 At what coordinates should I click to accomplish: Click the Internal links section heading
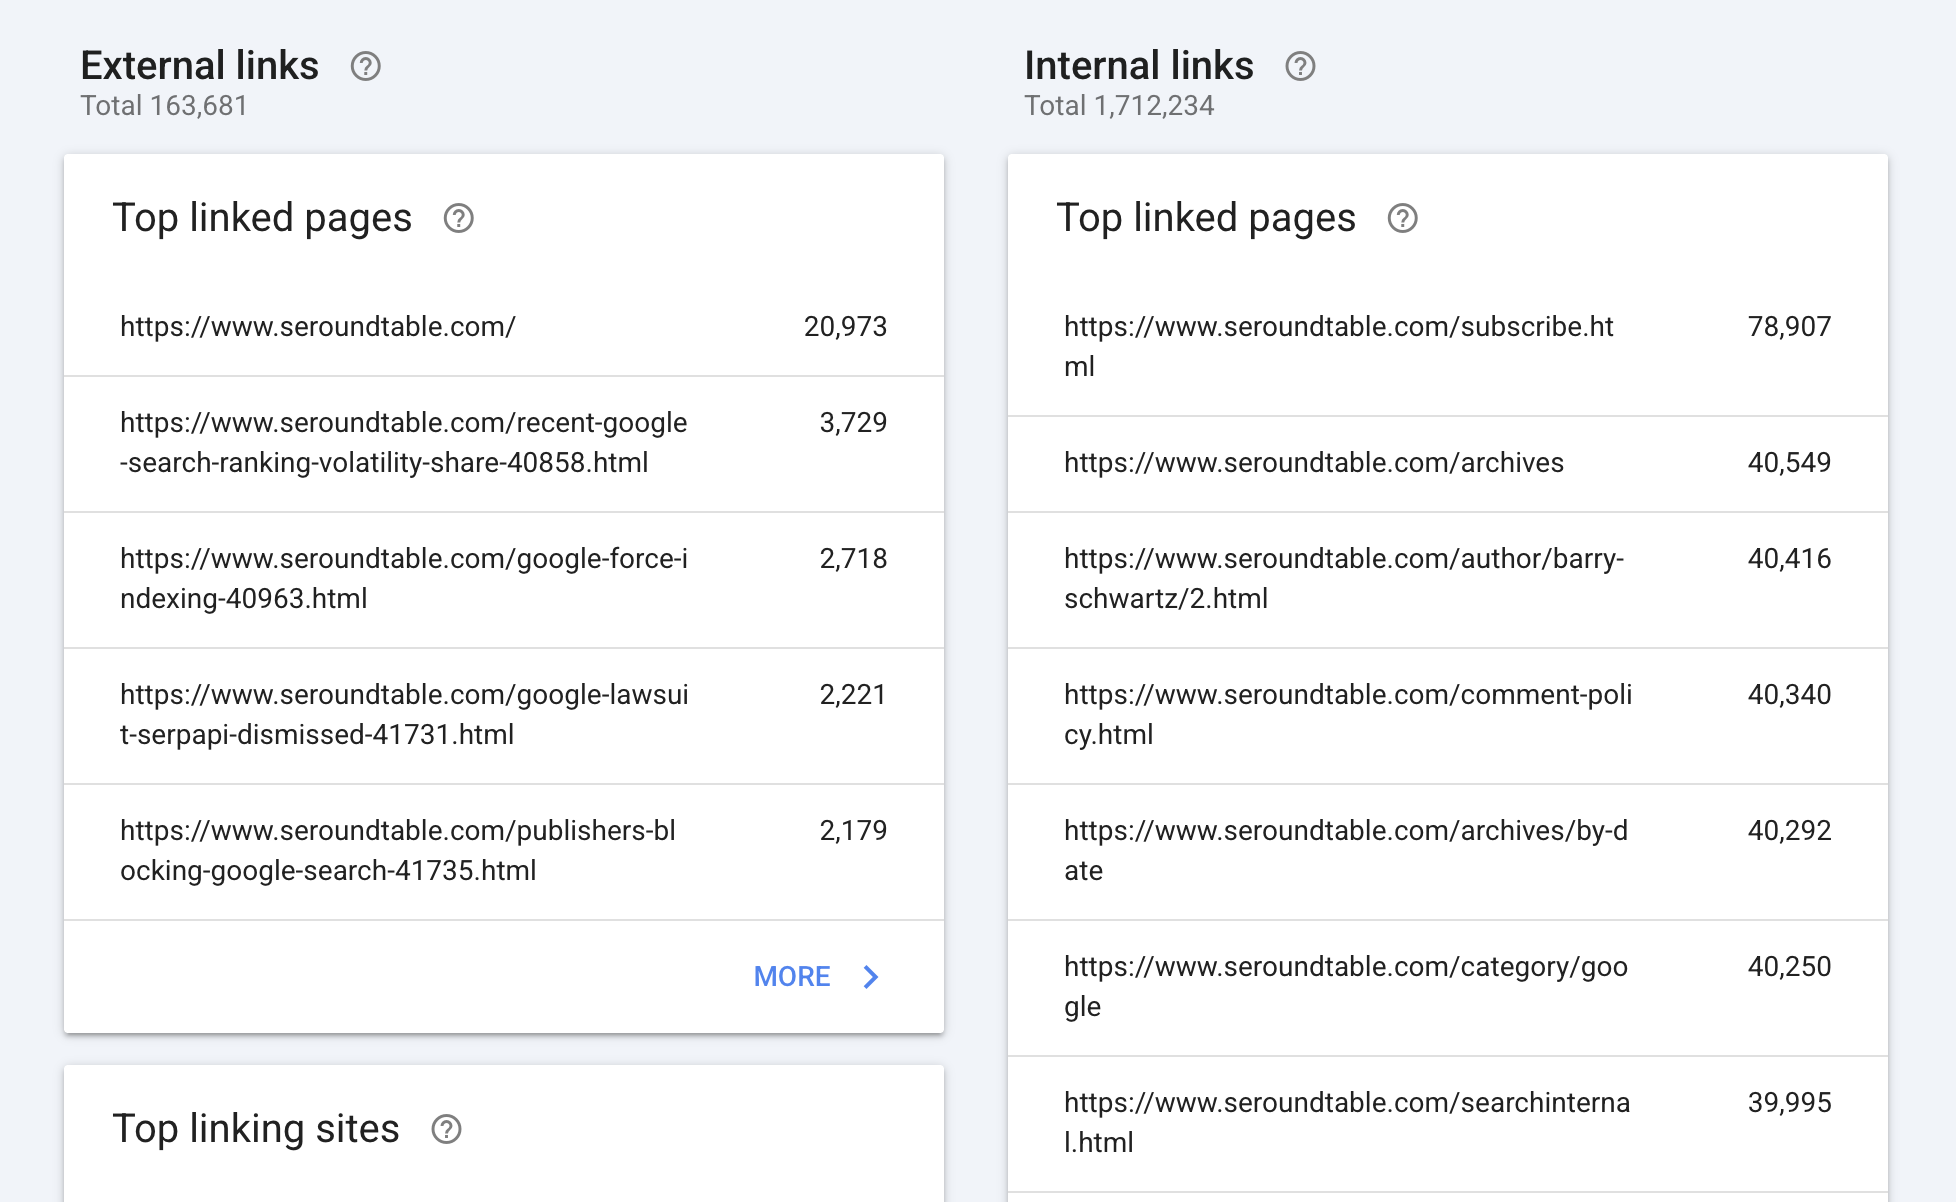(x=1139, y=66)
